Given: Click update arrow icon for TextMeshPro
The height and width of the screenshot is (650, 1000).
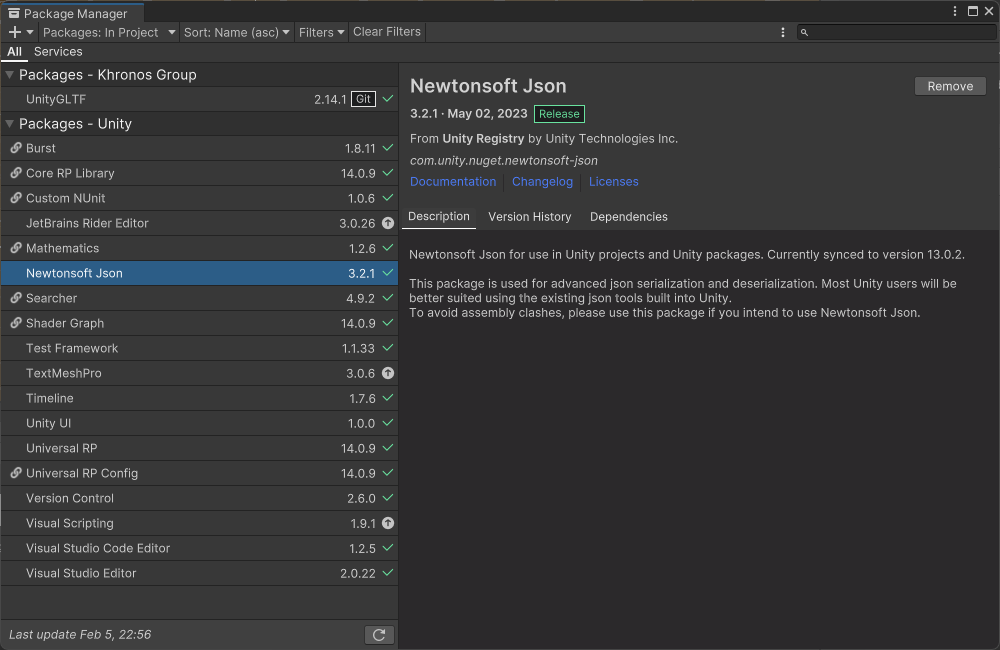Looking at the screenshot, I should coord(388,373).
